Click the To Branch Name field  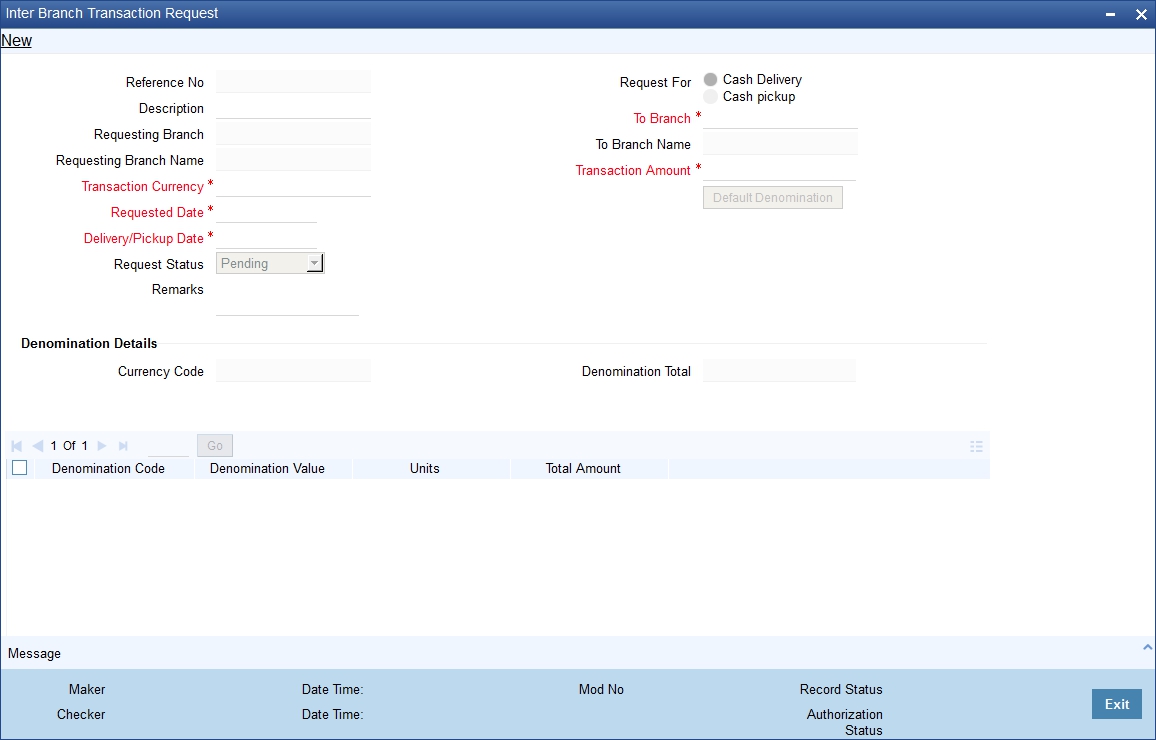tap(780, 144)
